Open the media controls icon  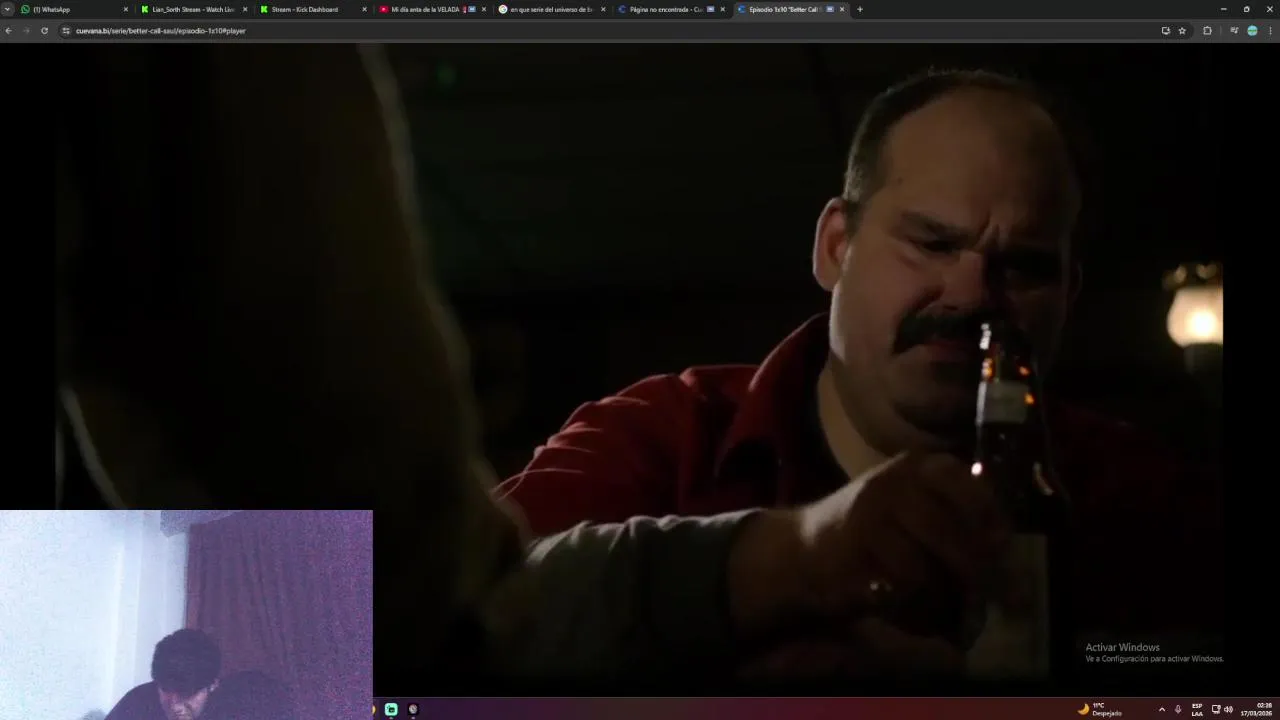pos(1234,31)
